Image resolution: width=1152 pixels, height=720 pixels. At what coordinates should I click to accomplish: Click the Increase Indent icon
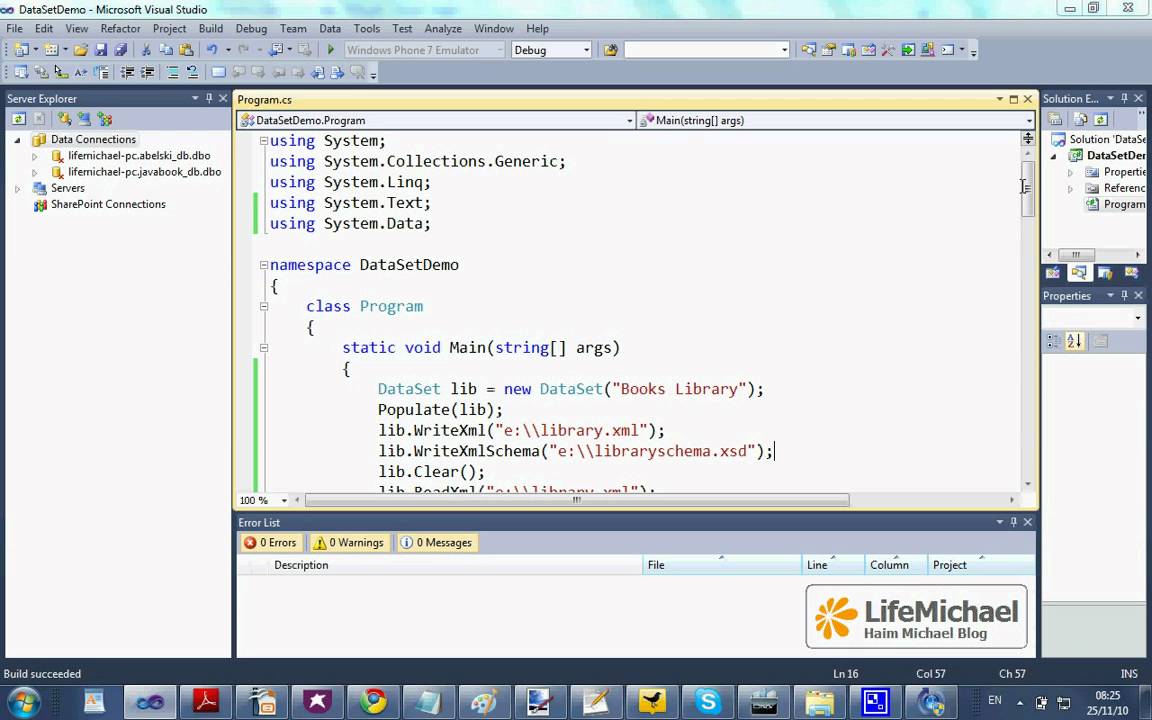(148, 72)
